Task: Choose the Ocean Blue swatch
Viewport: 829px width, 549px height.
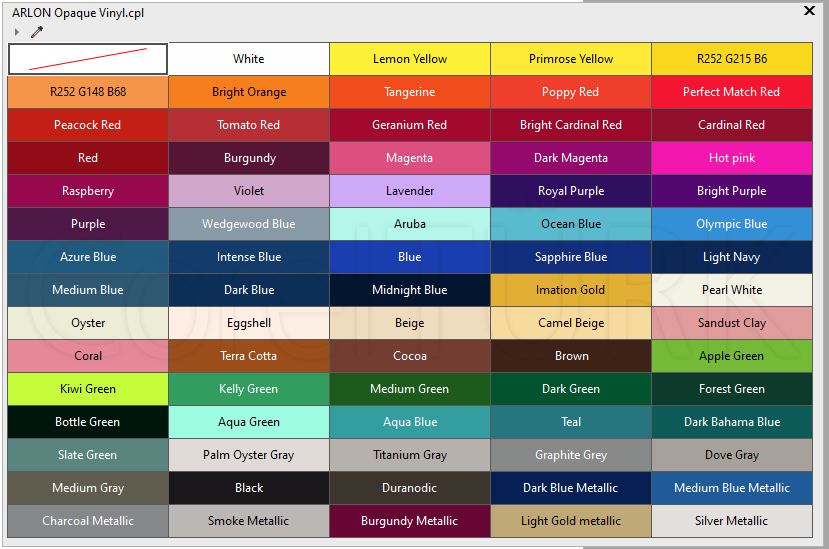Action: pyautogui.click(x=571, y=224)
